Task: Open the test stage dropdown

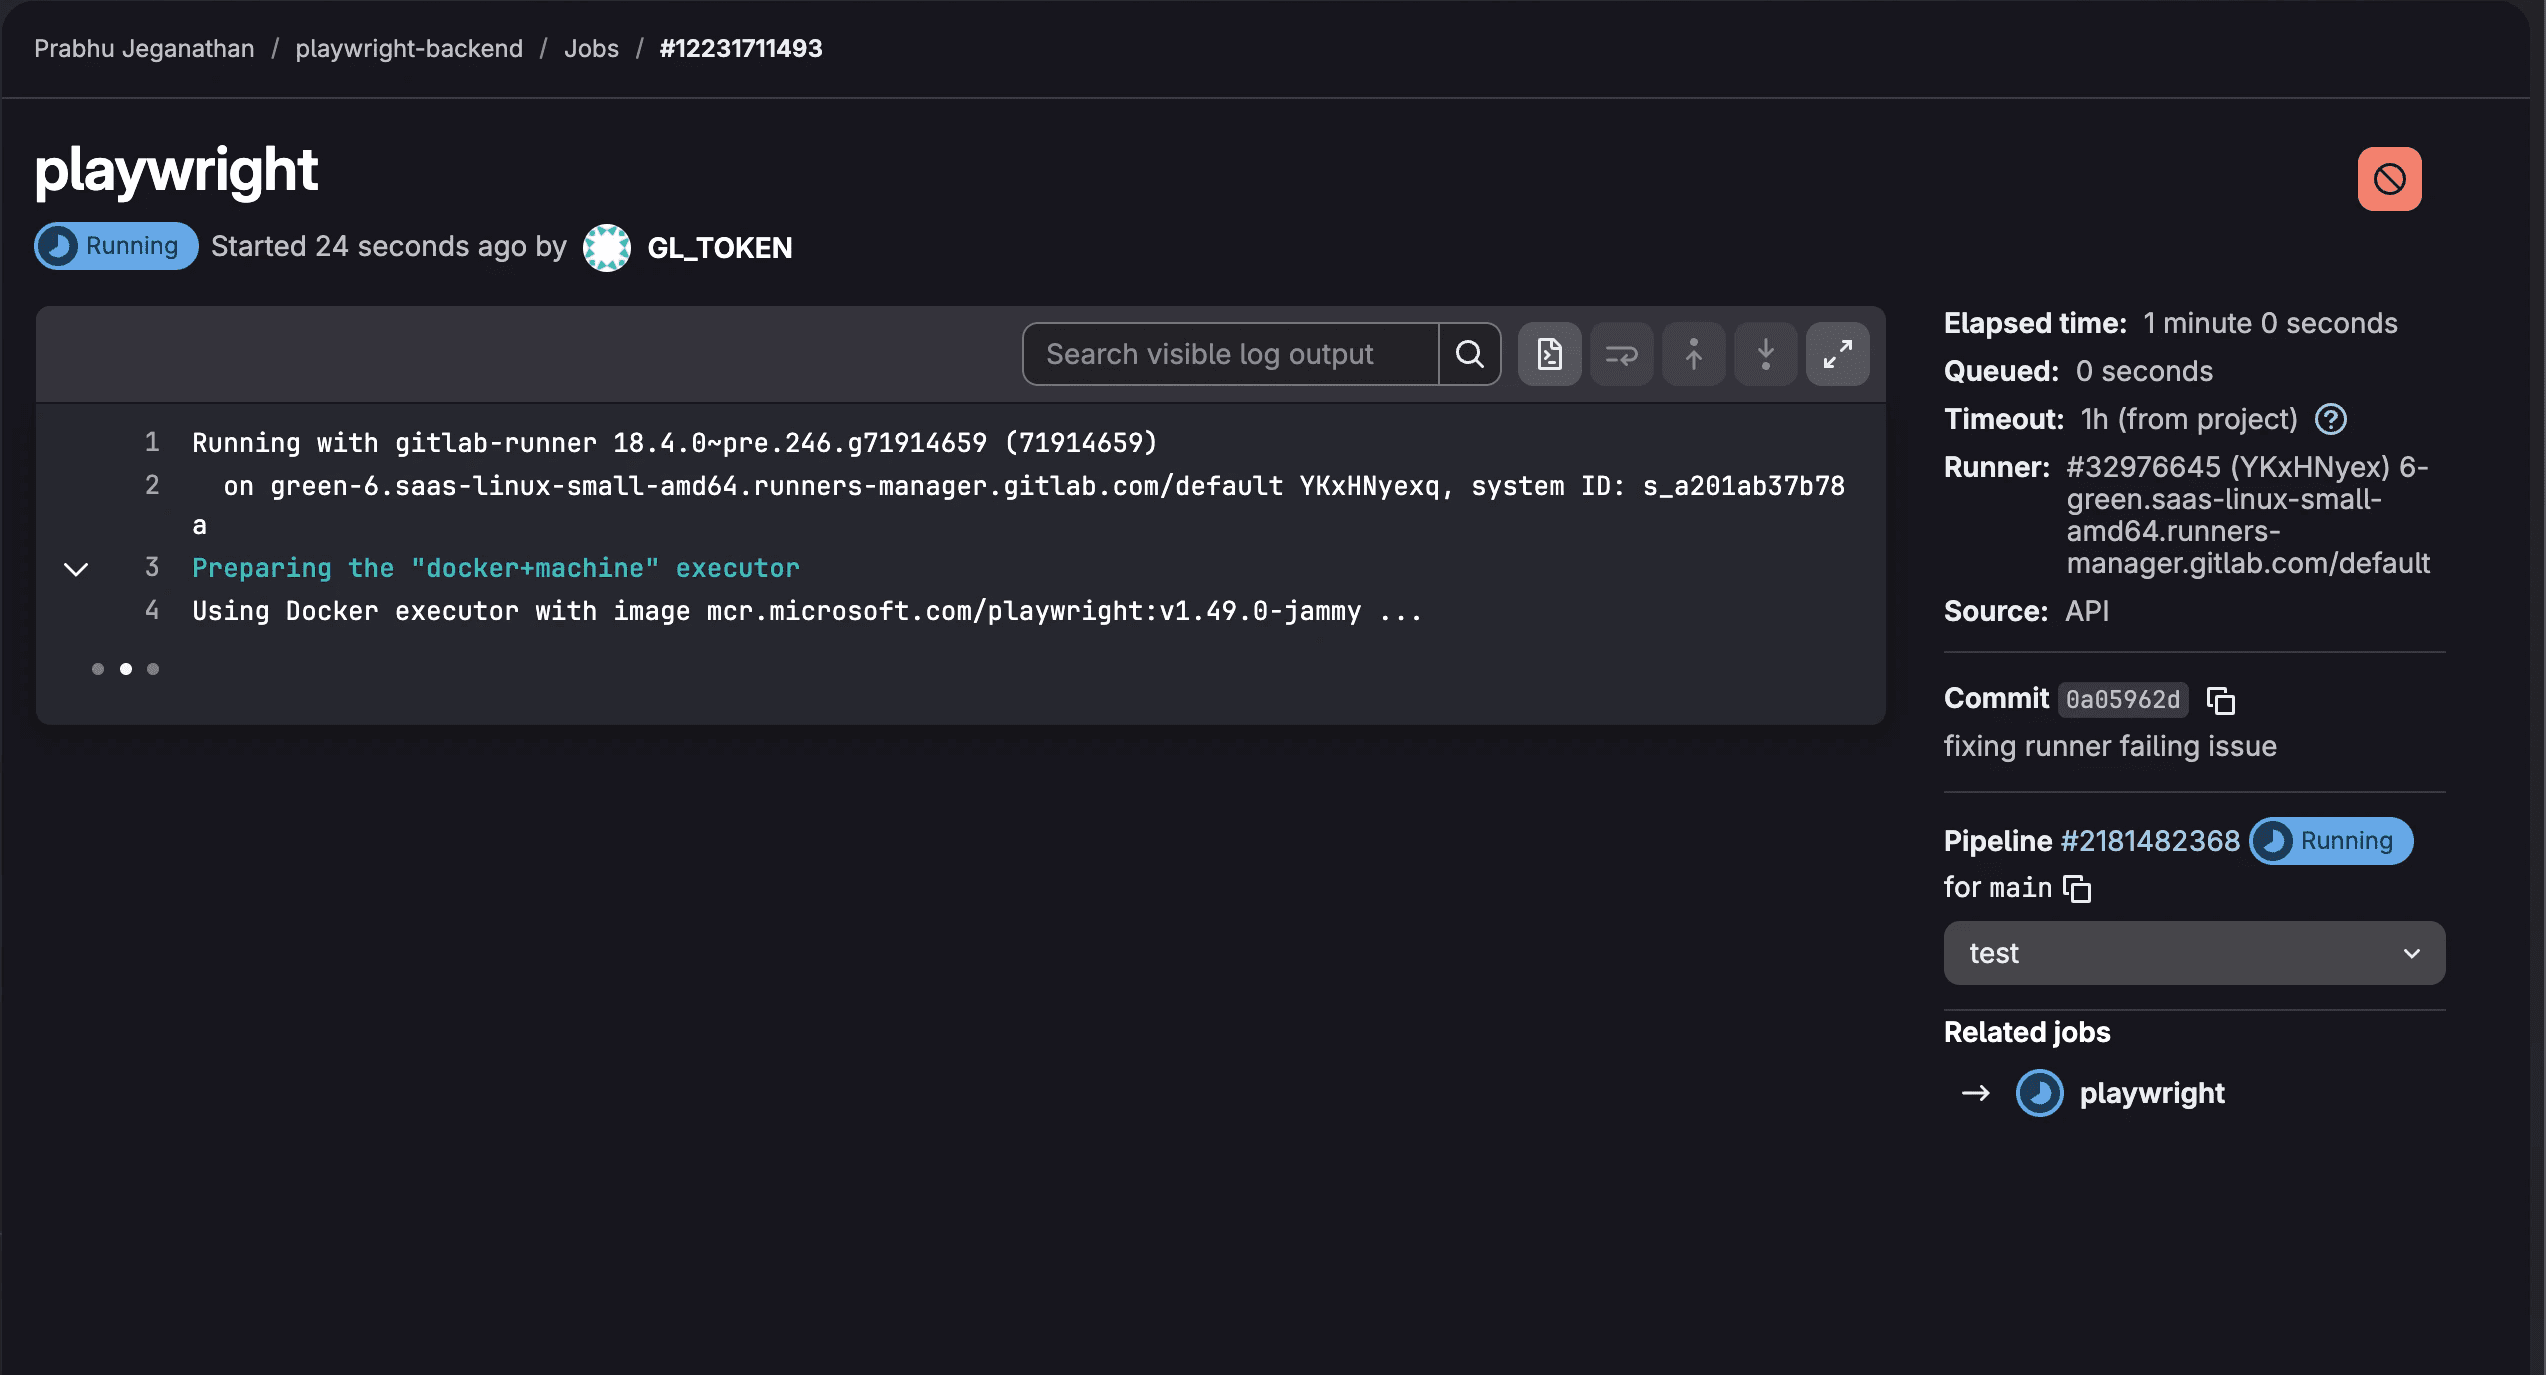Action: click(2194, 953)
